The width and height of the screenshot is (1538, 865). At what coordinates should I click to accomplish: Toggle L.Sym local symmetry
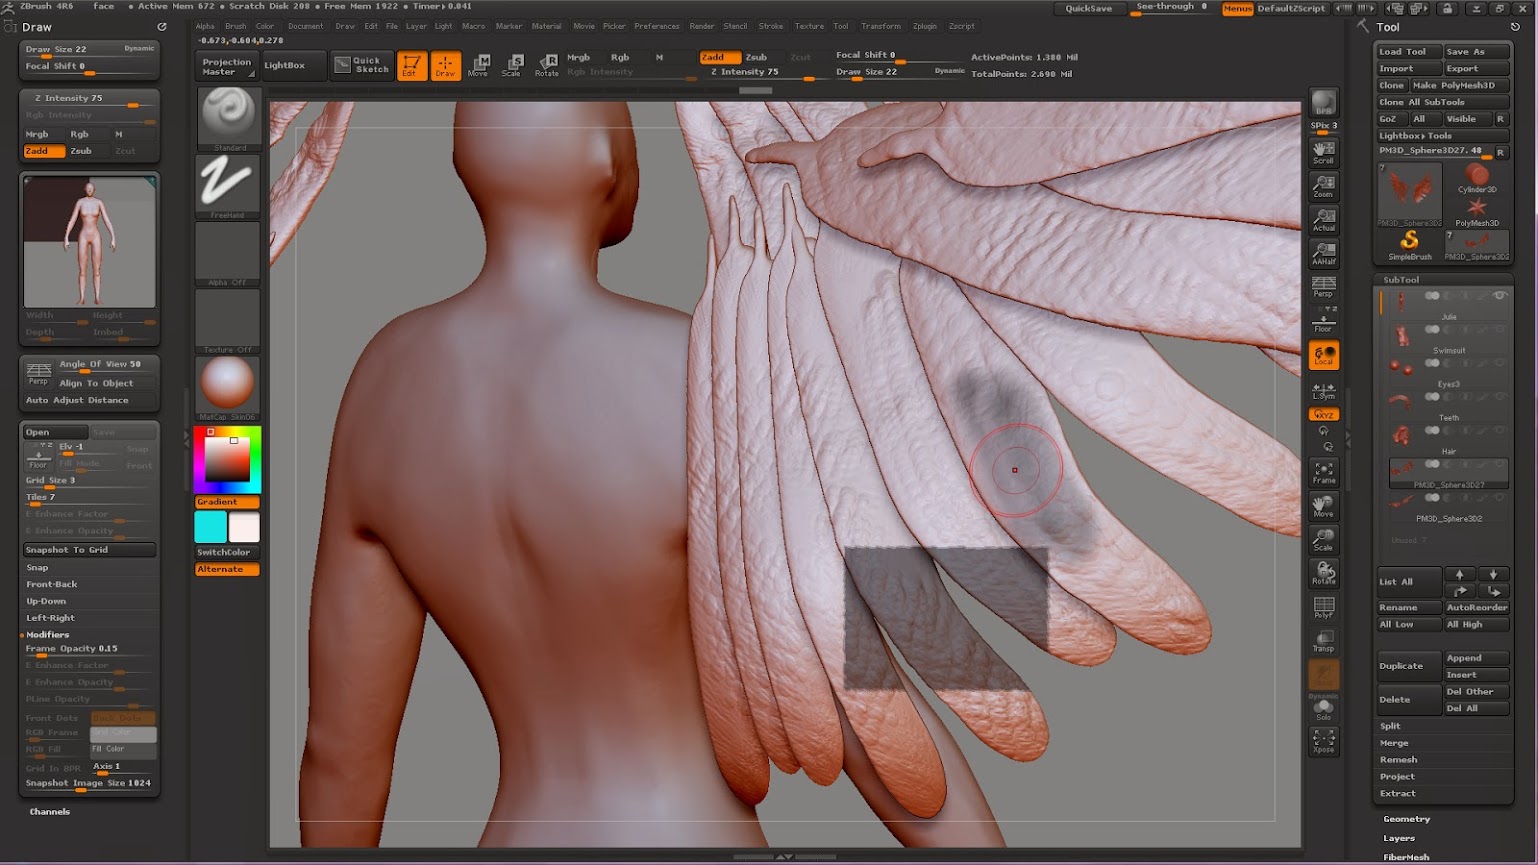tap(1324, 390)
